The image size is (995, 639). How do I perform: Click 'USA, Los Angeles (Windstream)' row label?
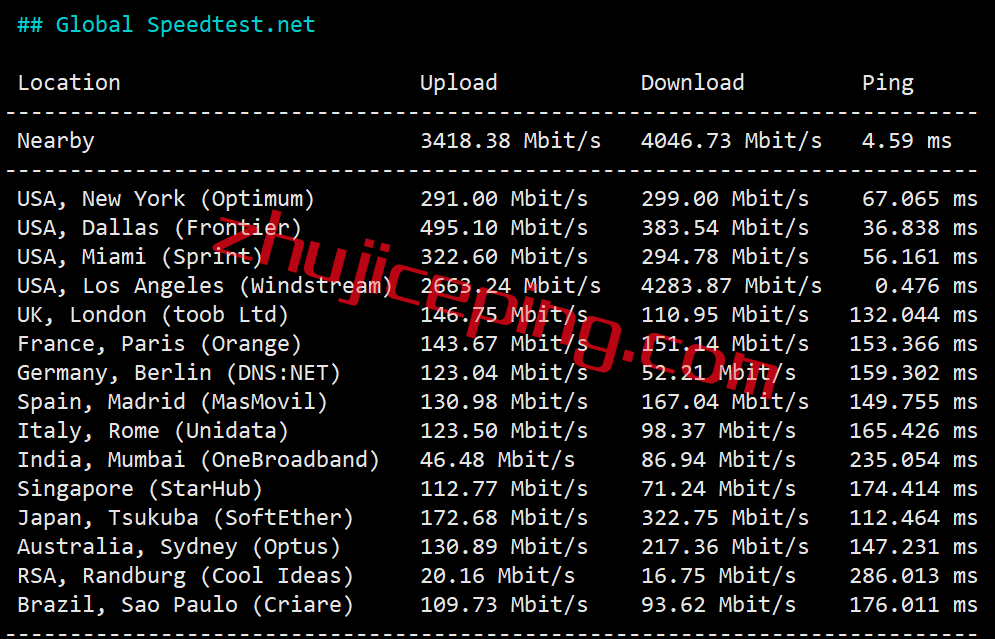tap(205, 286)
